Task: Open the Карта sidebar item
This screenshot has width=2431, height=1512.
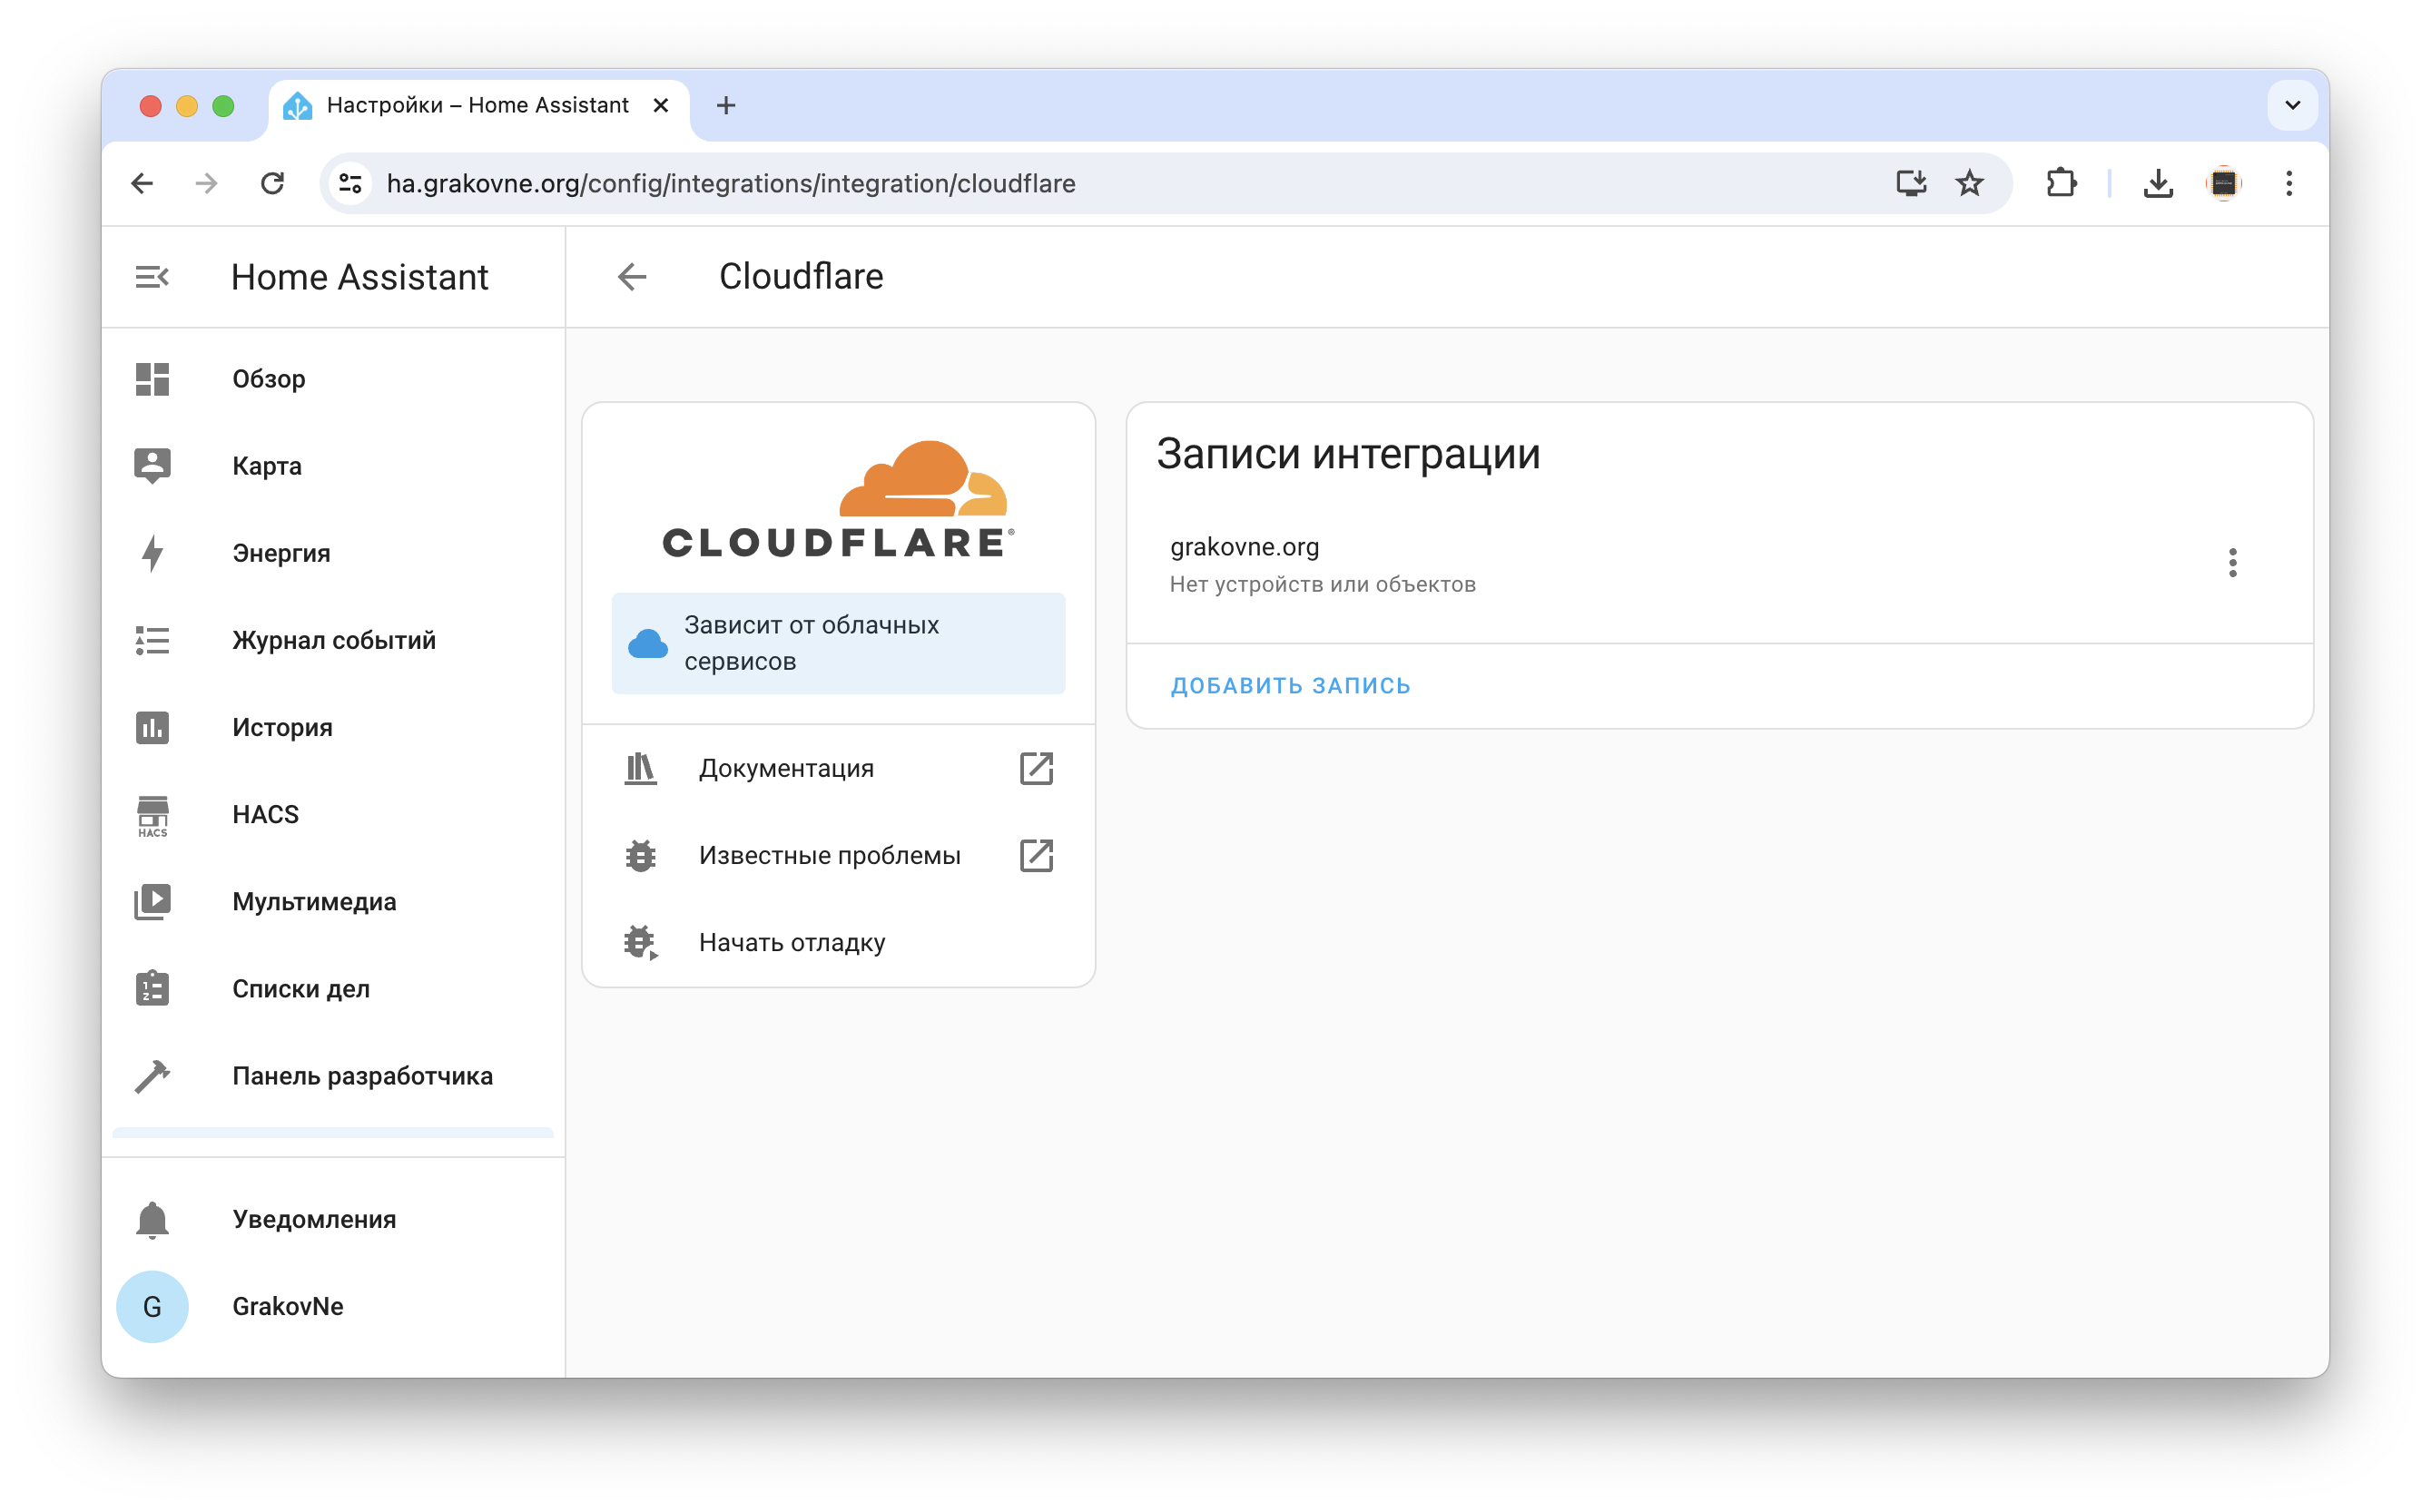Action: [266, 466]
